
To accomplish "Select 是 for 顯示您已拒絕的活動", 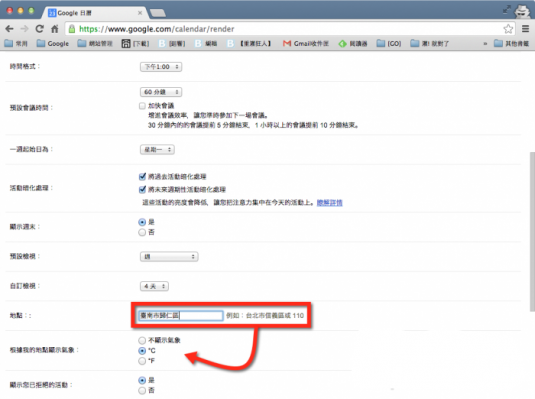I will 142,380.
